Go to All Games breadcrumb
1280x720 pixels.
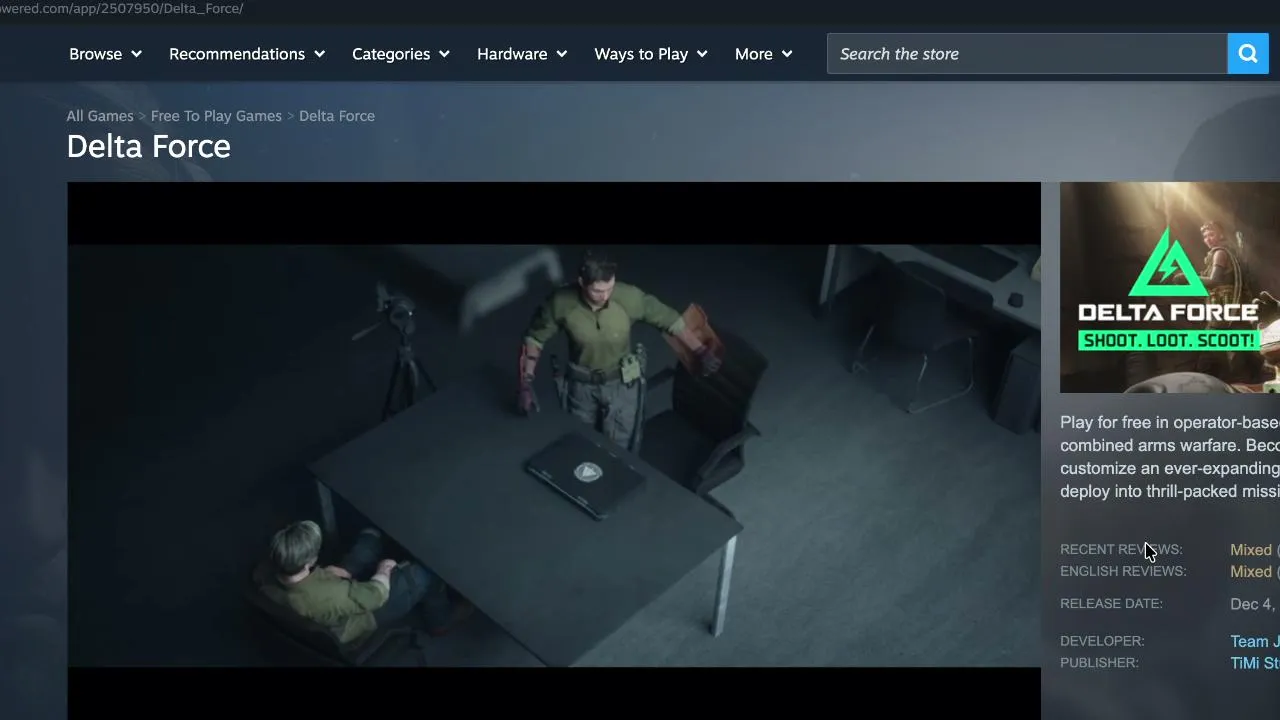[x=100, y=116]
